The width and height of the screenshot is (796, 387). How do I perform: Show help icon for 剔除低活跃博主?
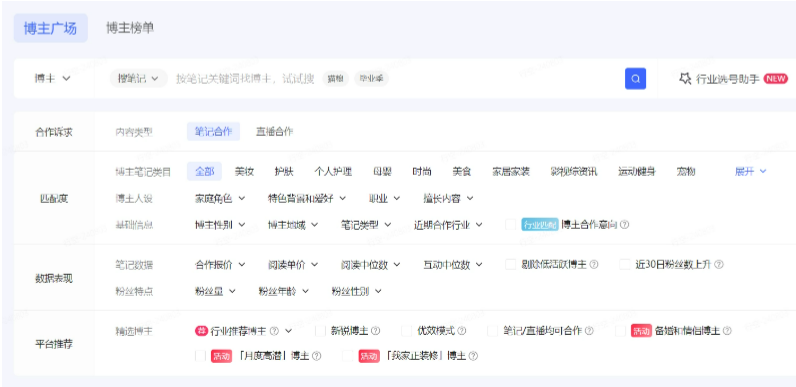click(x=593, y=265)
